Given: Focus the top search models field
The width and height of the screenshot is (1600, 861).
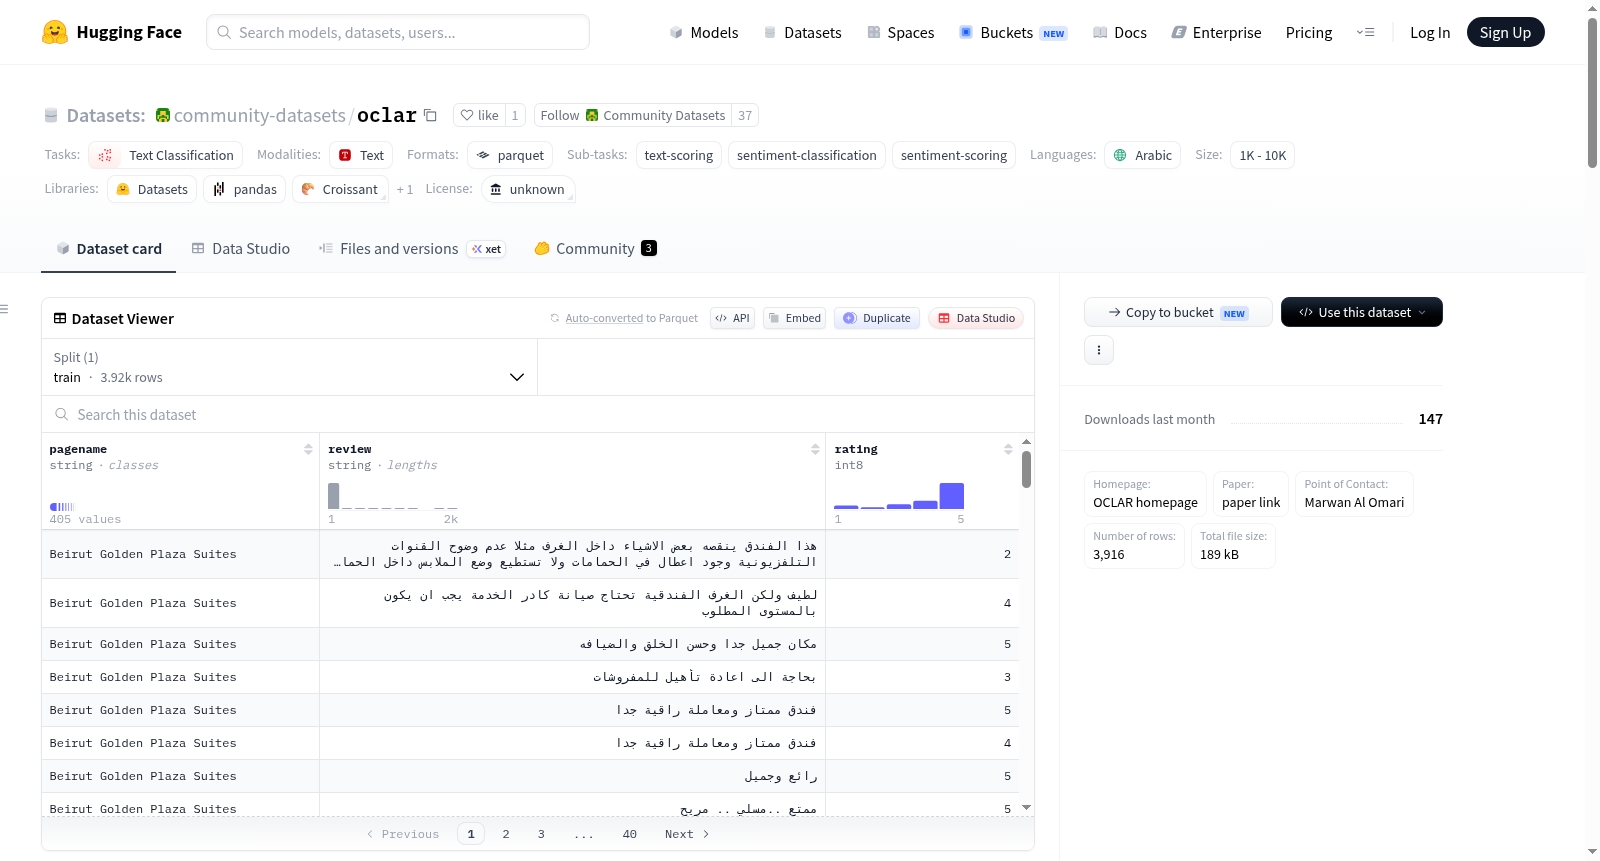Looking at the screenshot, I should point(398,32).
